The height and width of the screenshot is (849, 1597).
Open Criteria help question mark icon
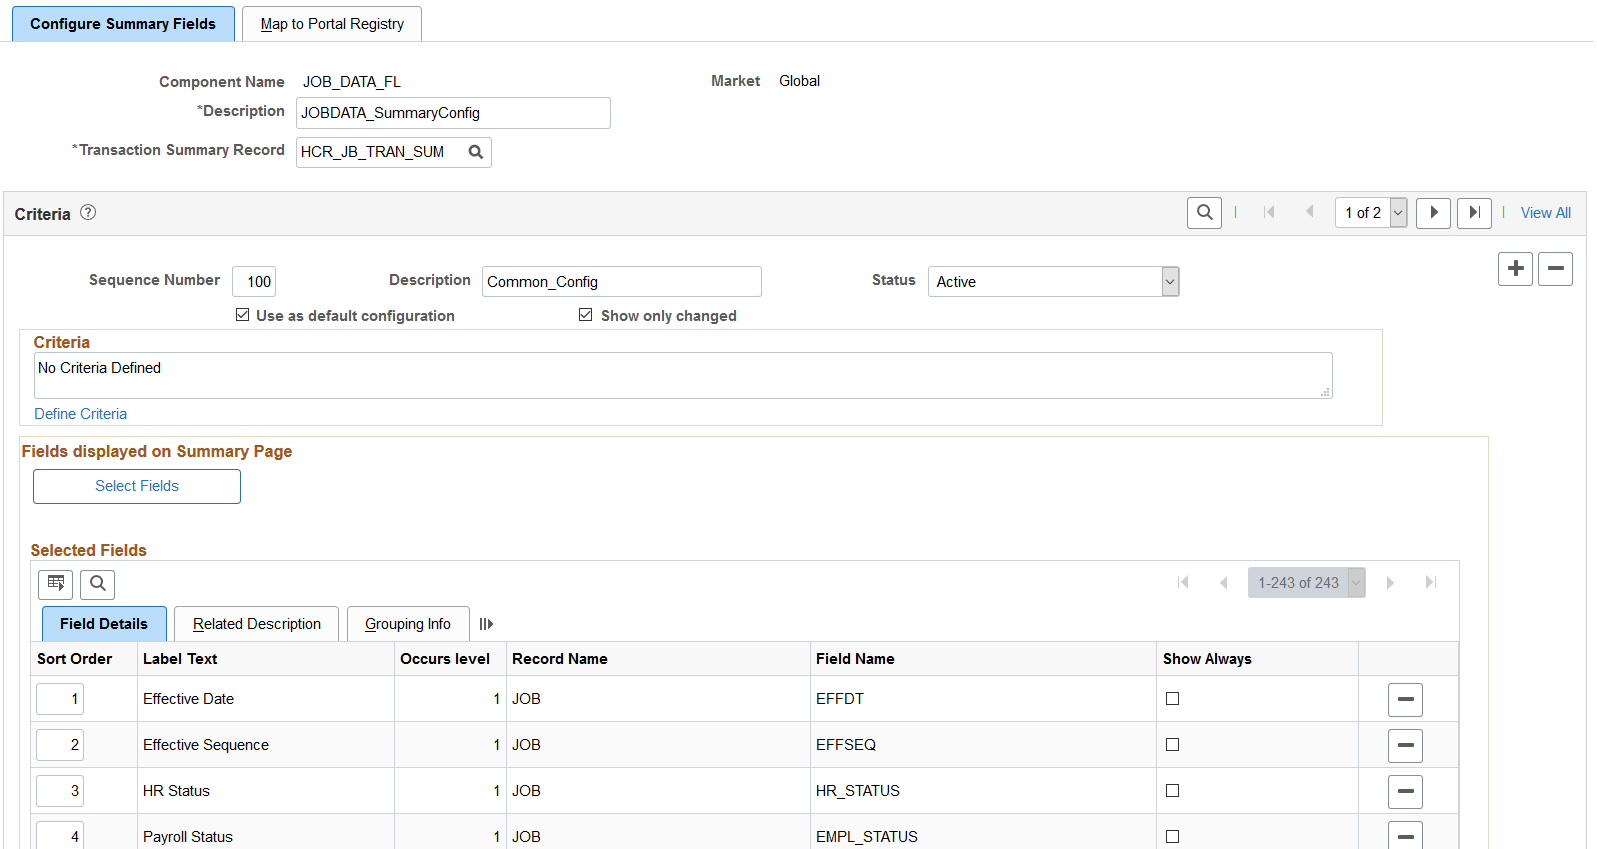[88, 212]
